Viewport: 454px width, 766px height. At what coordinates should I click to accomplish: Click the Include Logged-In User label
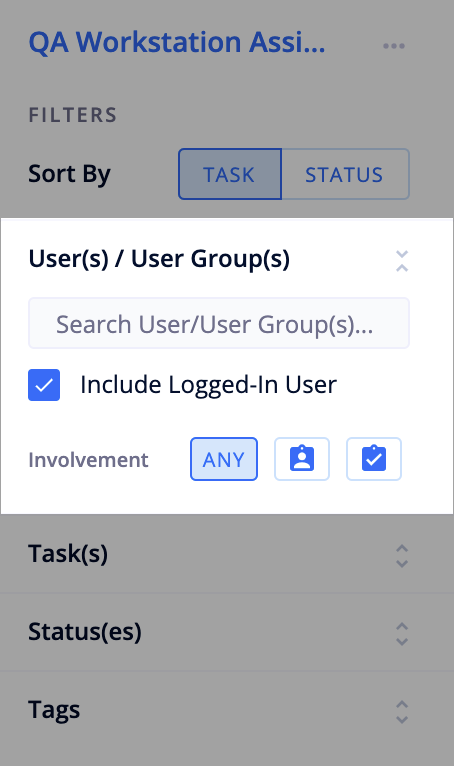[x=209, y=385]
